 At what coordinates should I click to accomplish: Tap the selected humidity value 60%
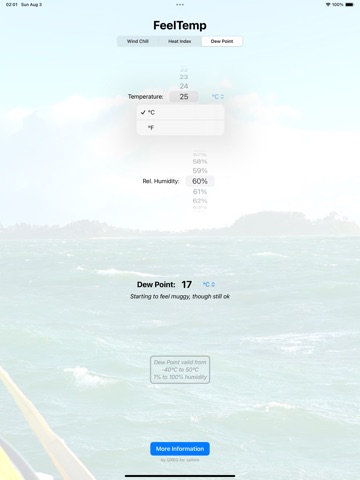coord(200,181)
